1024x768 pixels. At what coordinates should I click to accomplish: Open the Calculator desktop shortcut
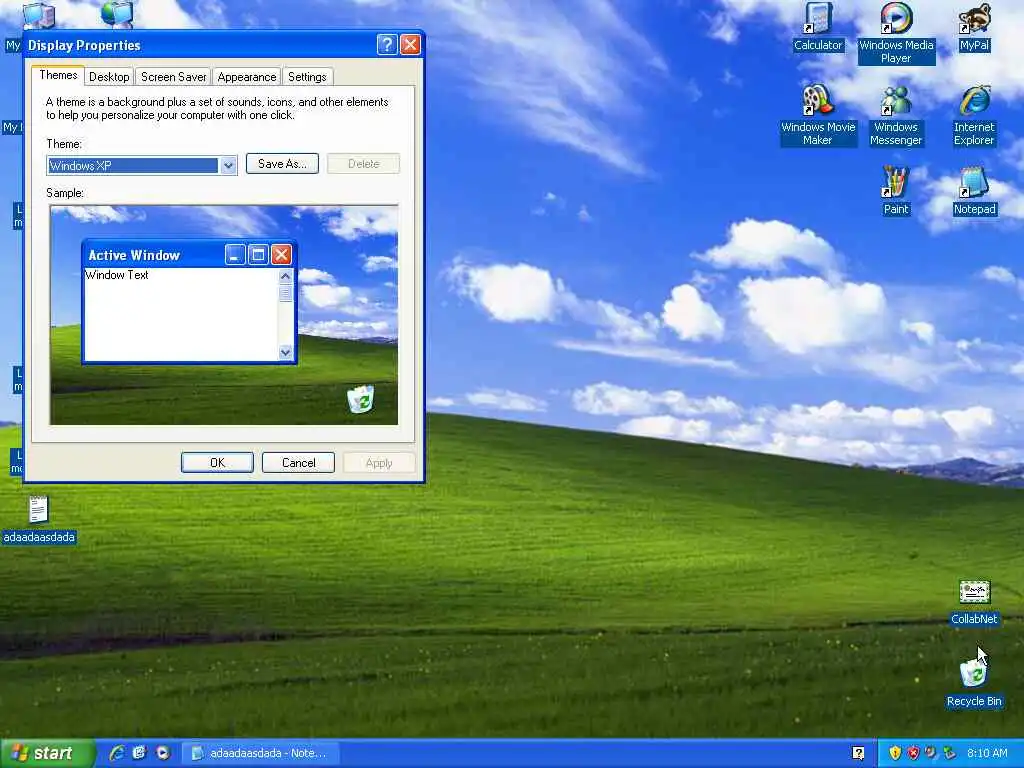pyautogui.click(x=818, y=27)
